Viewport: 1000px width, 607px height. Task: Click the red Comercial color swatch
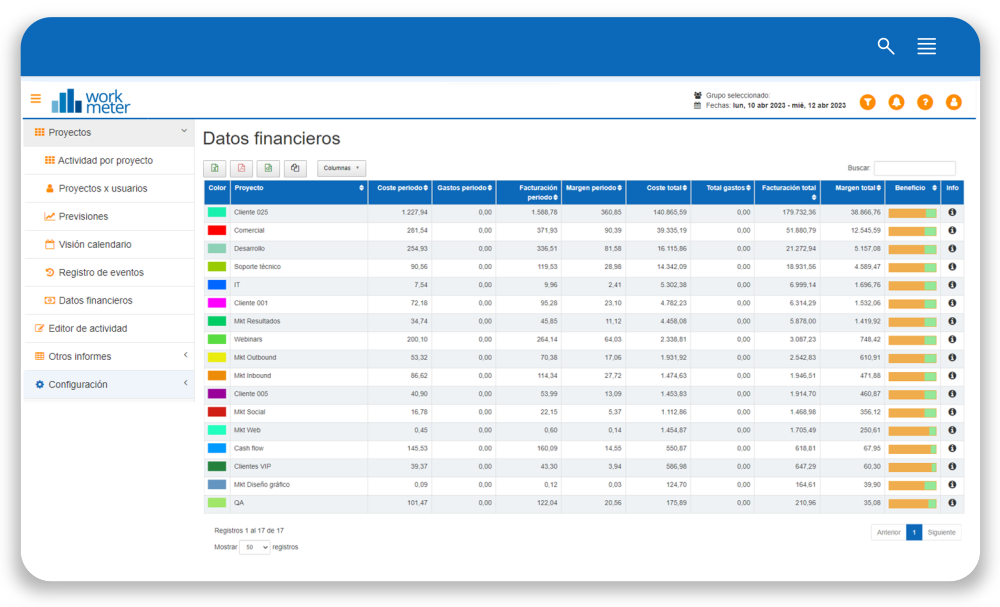click(217, 231)
